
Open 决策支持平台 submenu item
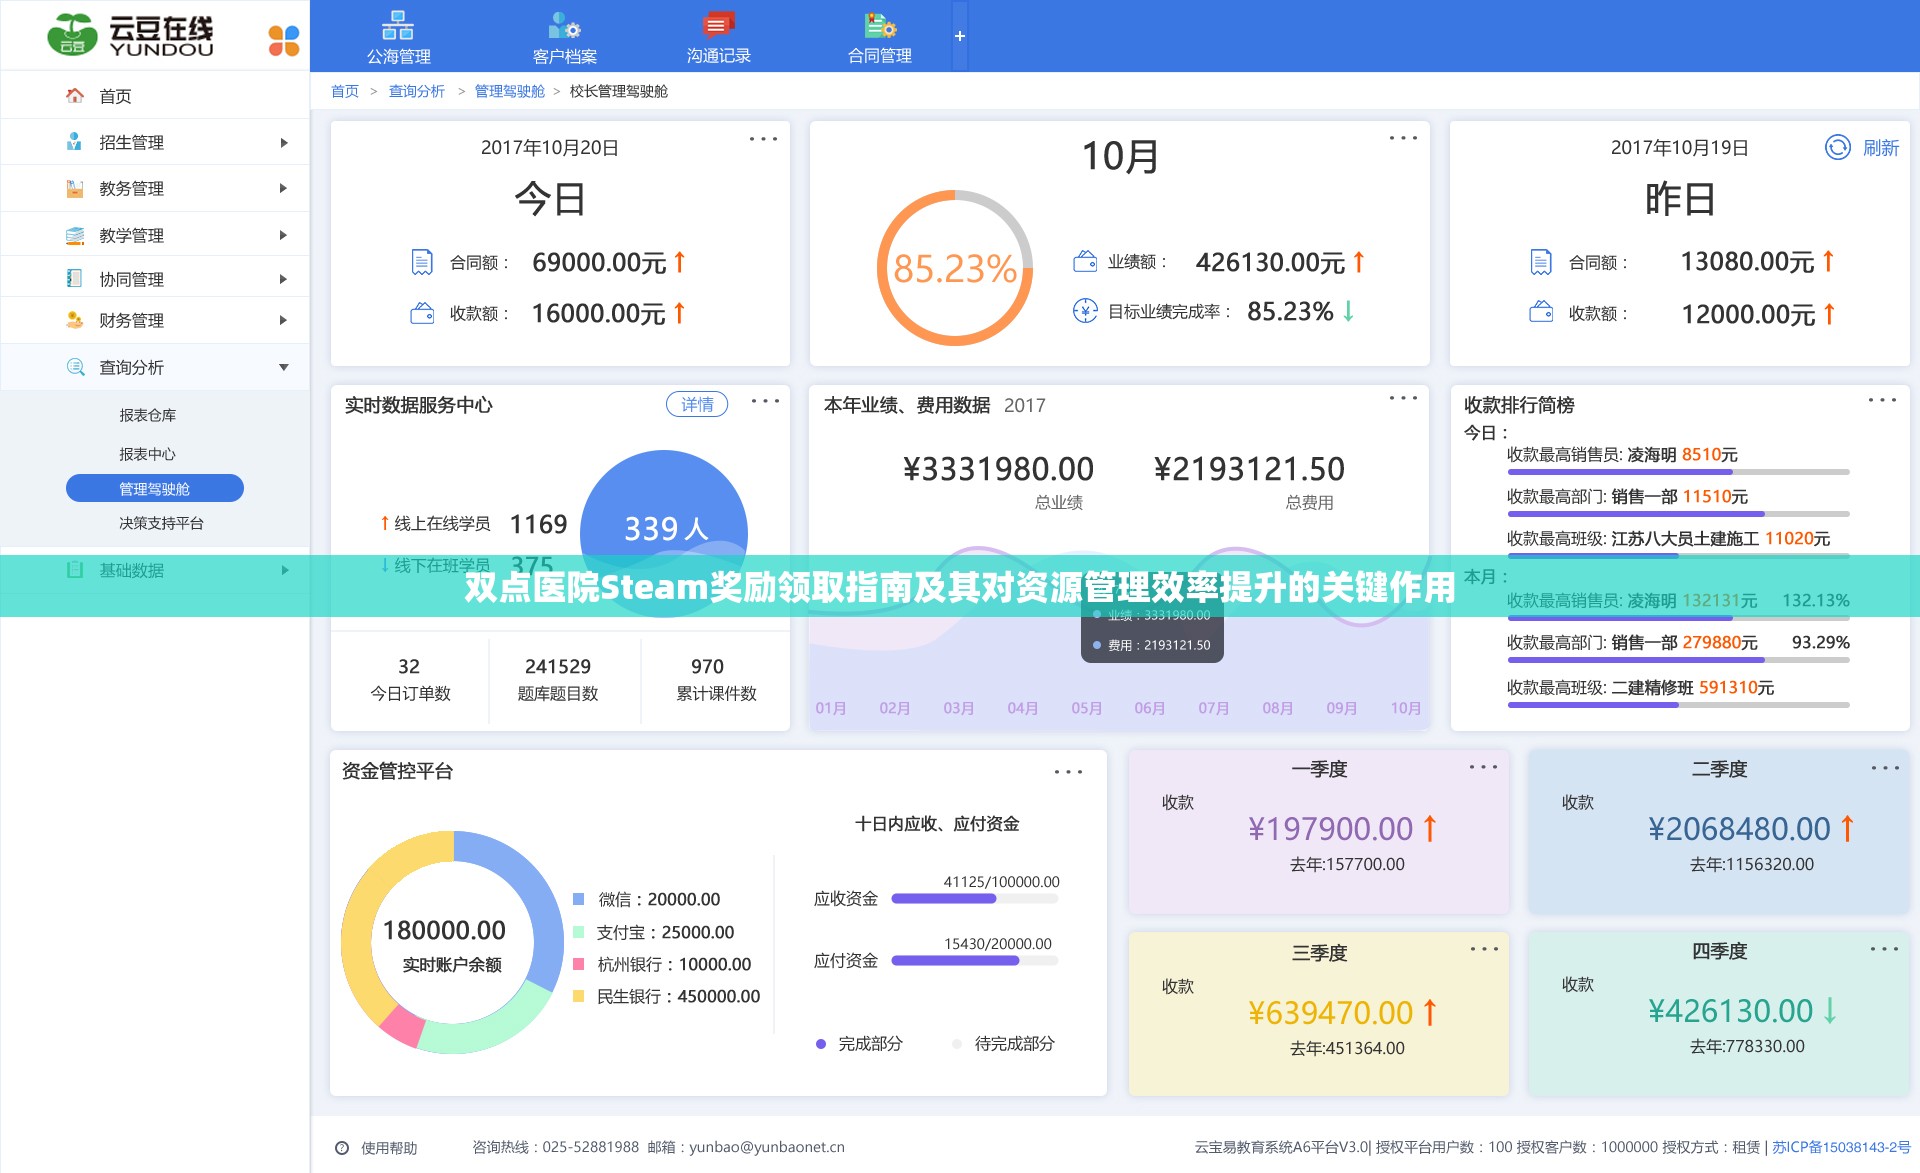[161, 523]
